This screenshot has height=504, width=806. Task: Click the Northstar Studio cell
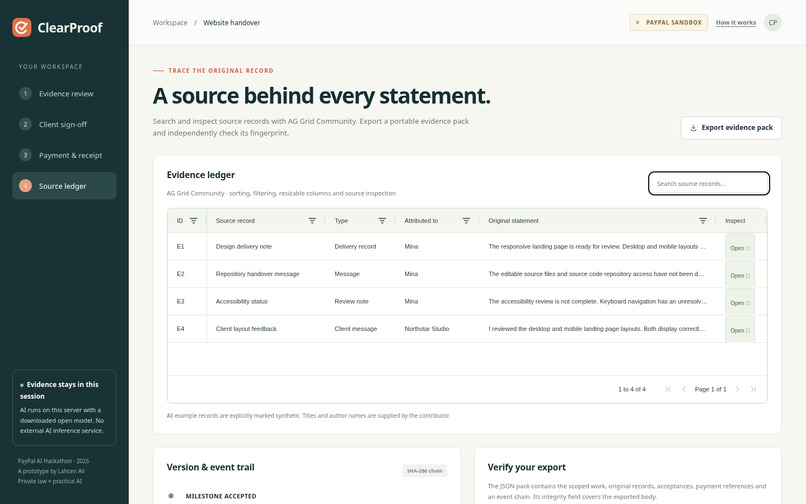(437, 329)
